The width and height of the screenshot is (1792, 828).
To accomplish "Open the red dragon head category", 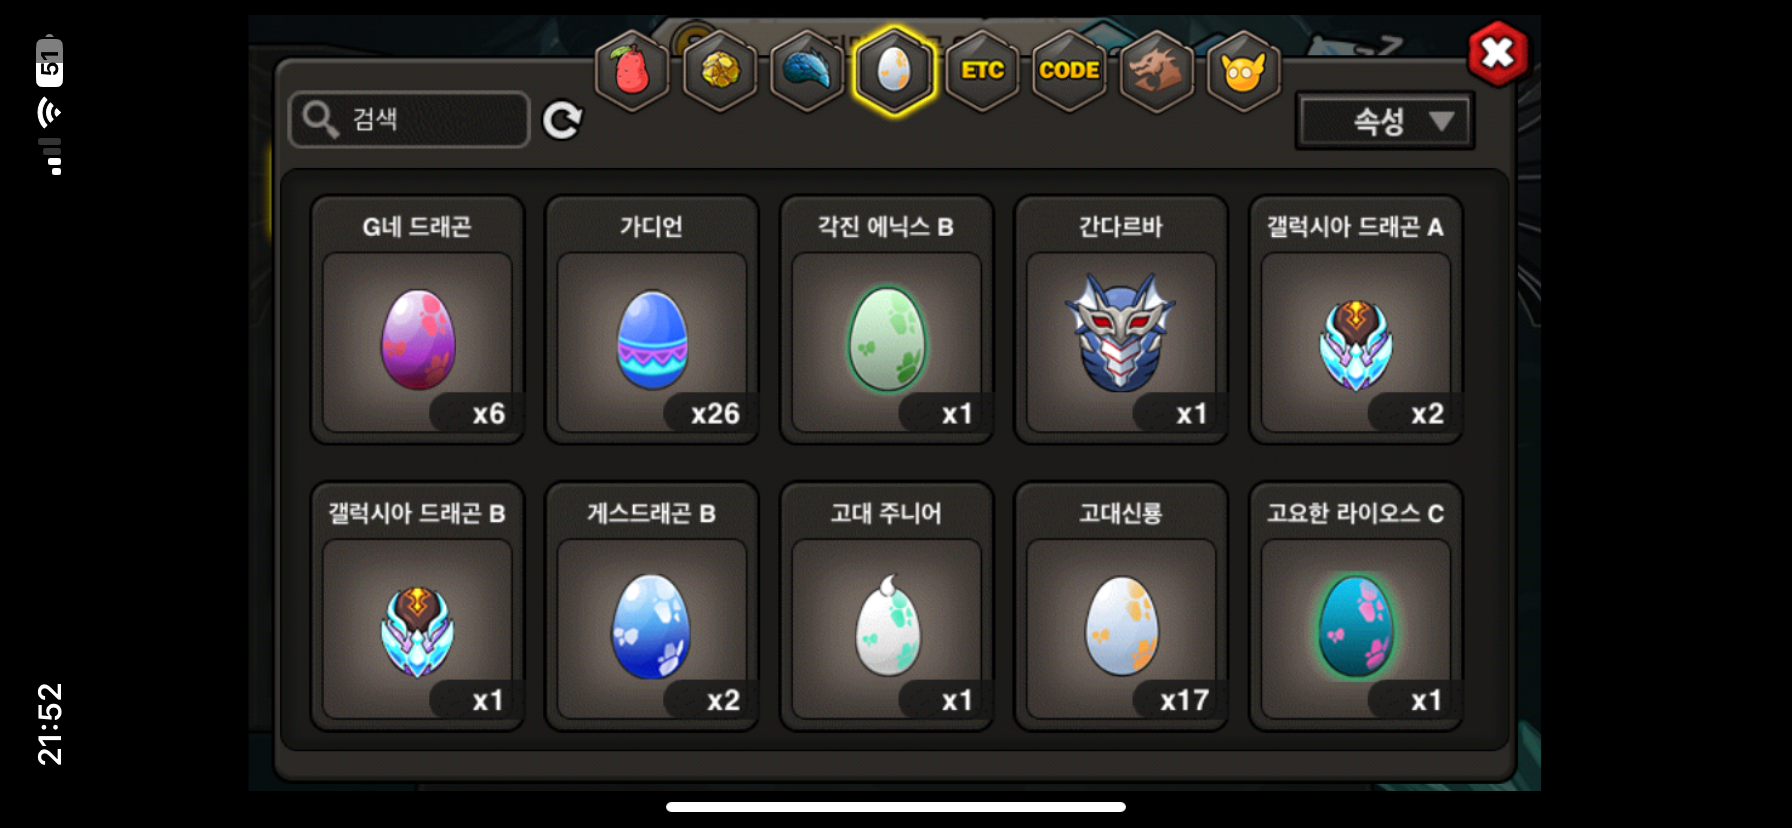I will (1157, 71).
